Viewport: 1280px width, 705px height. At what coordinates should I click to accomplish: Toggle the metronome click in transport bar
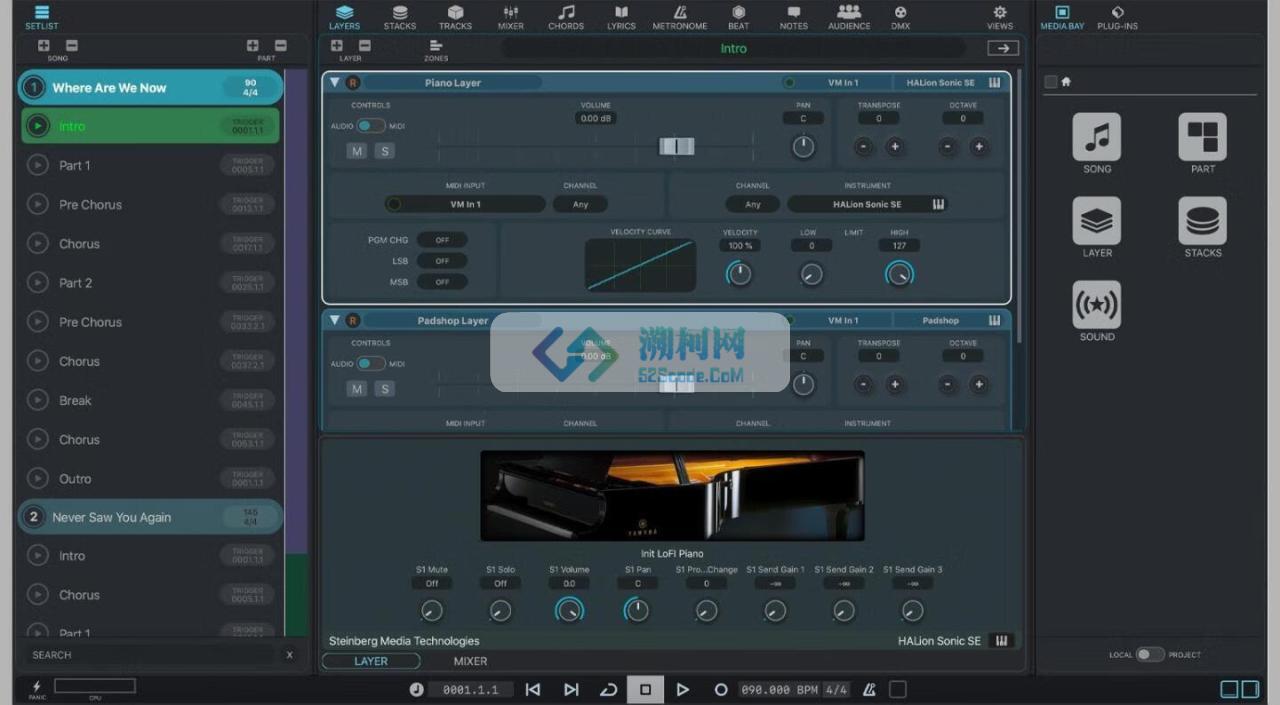coord(870,690)
